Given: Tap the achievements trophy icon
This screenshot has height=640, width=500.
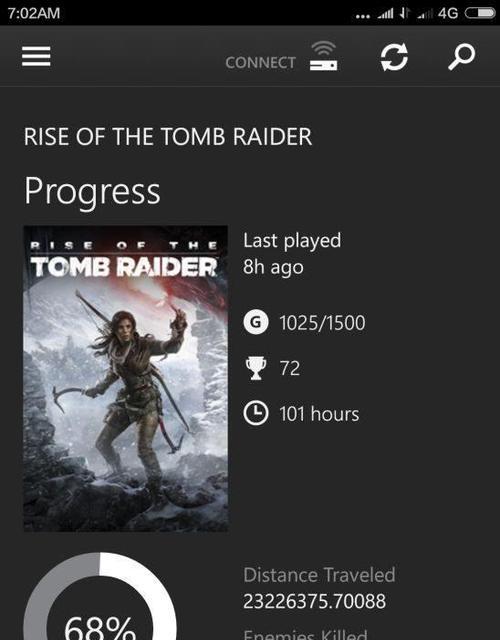Looking at the screenshot, I should (x=256, y=368).
